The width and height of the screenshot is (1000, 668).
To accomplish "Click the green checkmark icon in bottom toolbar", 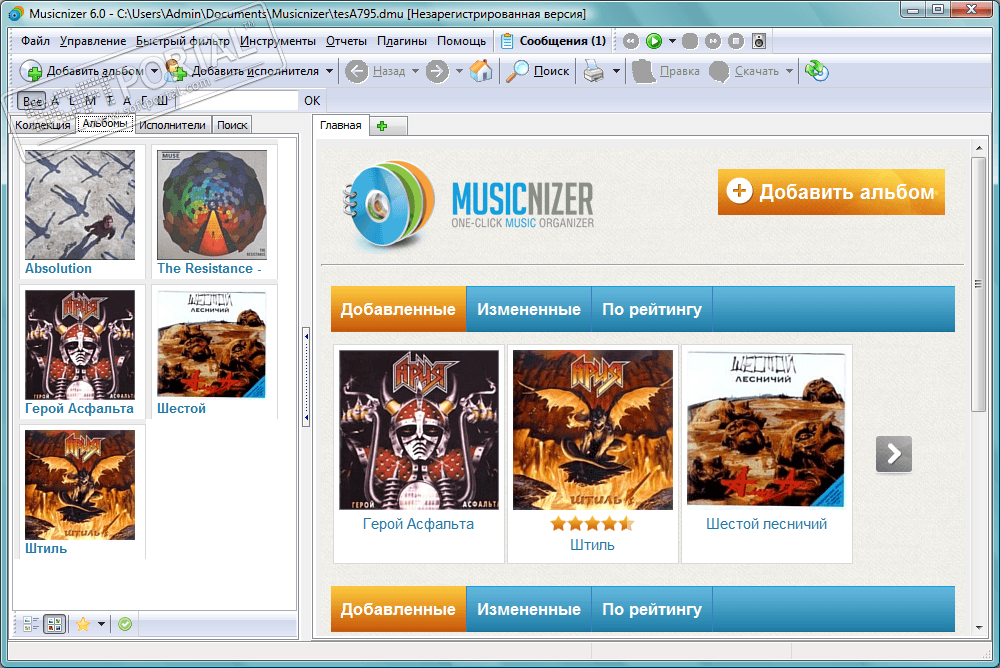I will pos(125,624).
